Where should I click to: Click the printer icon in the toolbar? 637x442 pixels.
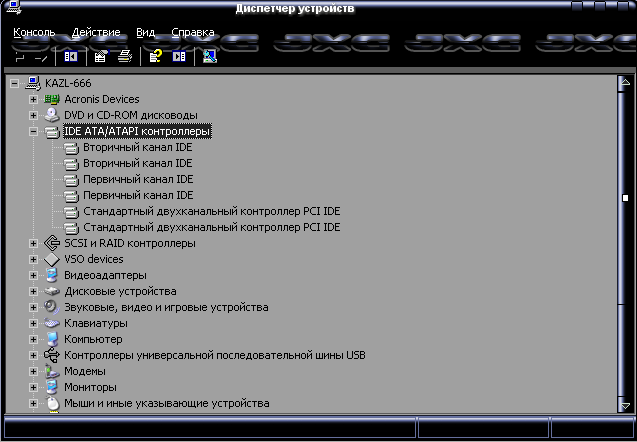(125, 56)
